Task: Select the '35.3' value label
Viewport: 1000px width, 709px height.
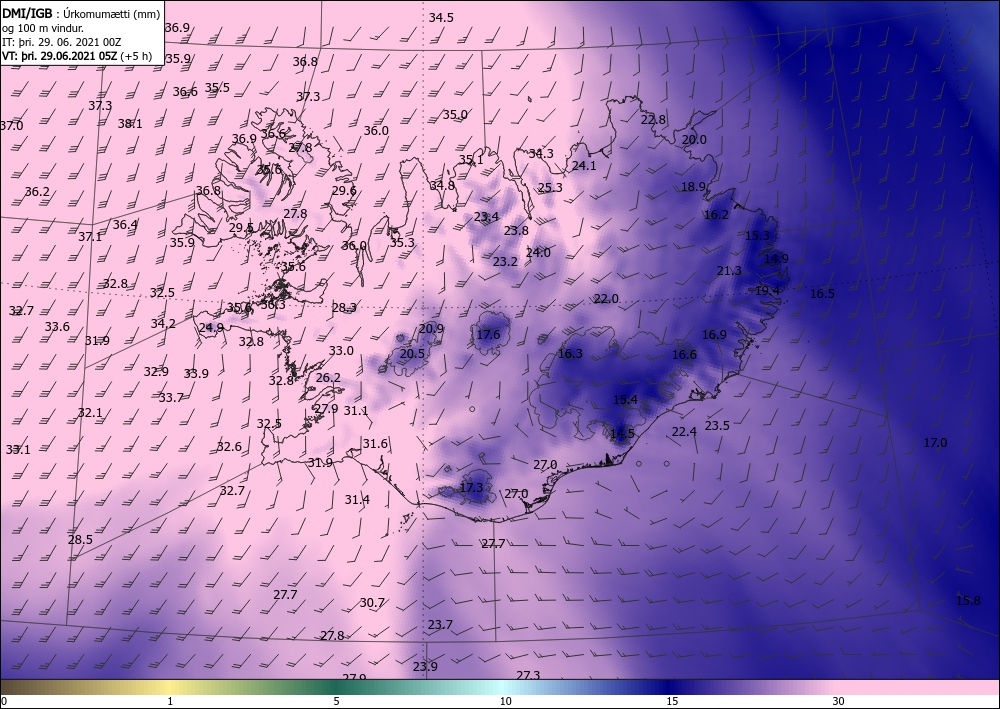Action: point(402,243)
